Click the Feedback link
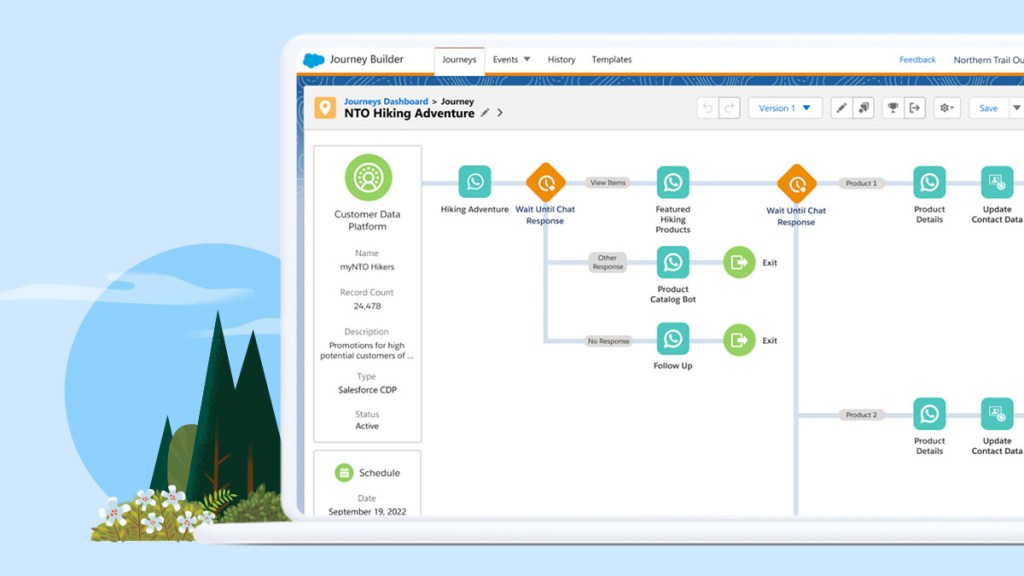The height and width of the screenshot is (576, 1024). point(917,60)
